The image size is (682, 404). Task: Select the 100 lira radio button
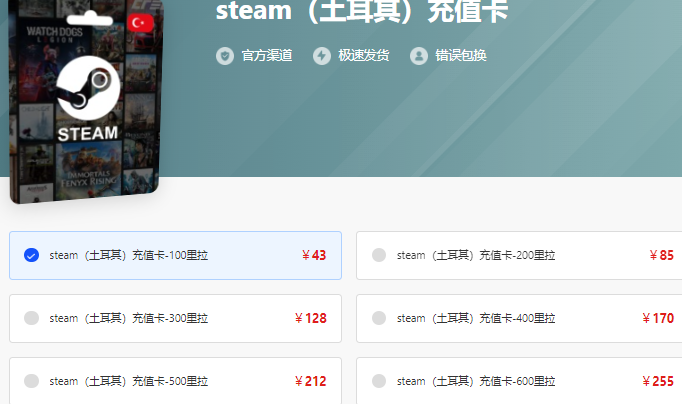pyautogui.click(x=31, y=255)
